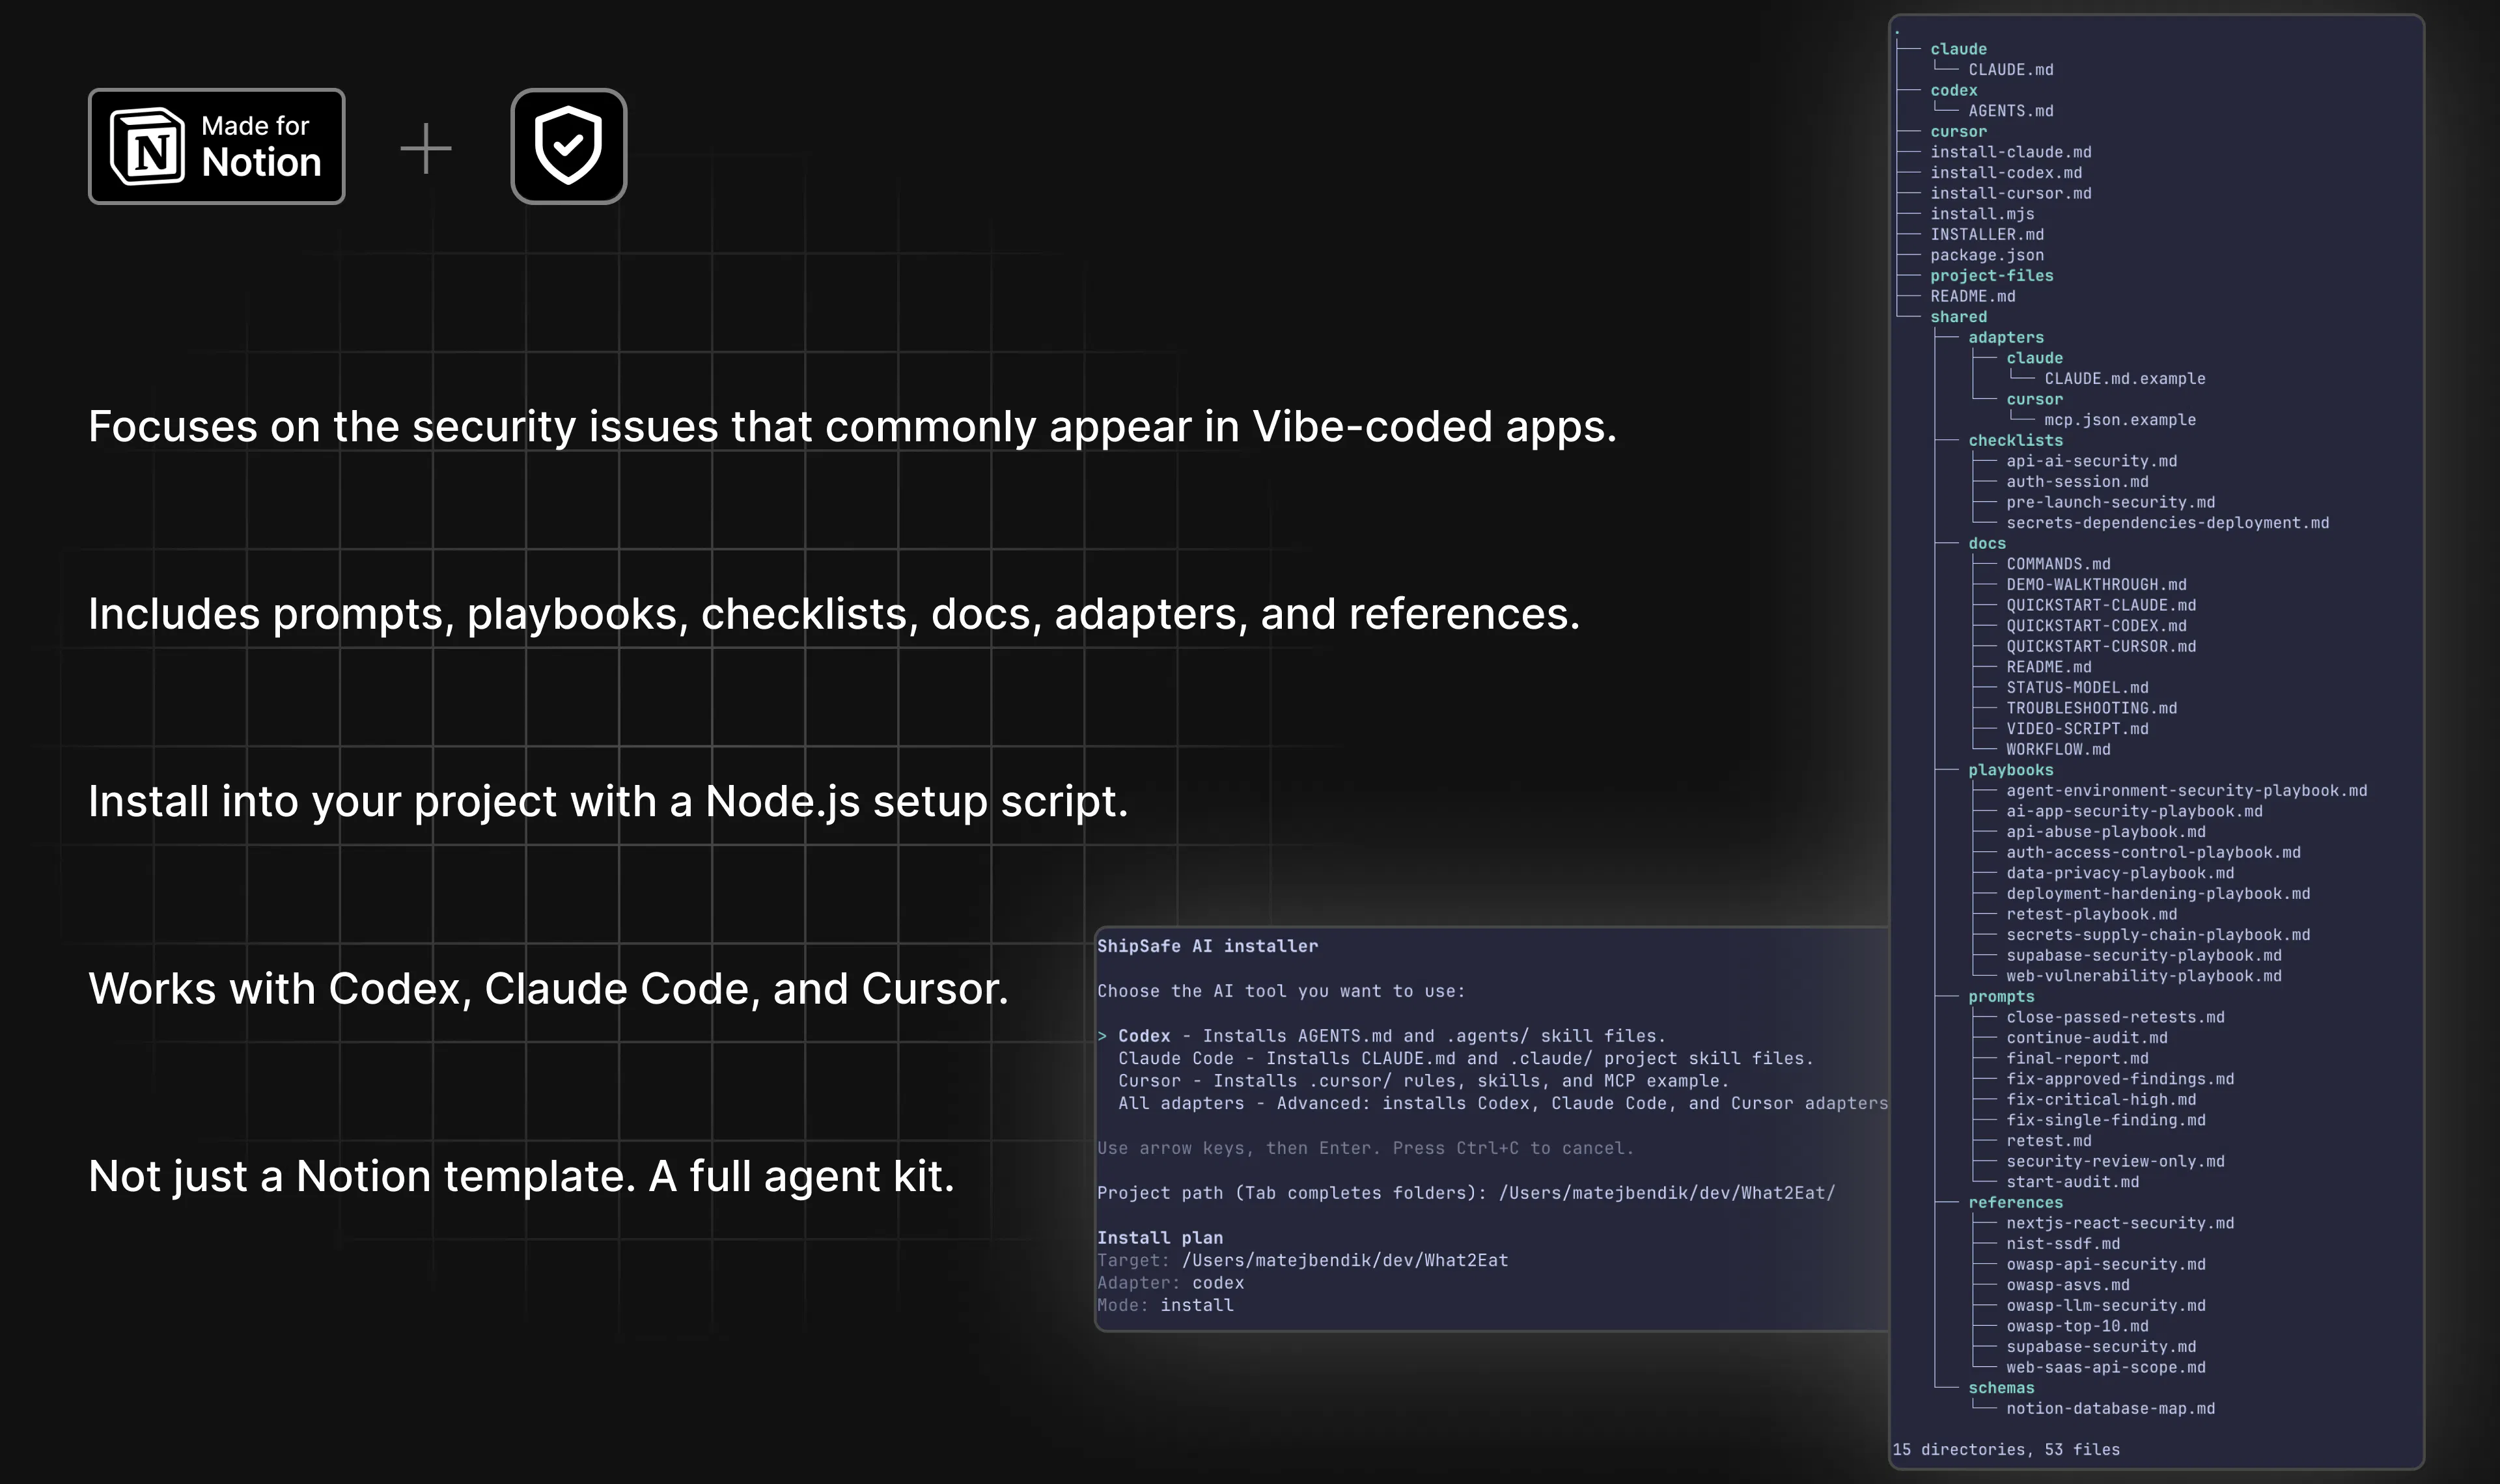
Task: Click the schemas folder
Action: tap(2001, 1388)
